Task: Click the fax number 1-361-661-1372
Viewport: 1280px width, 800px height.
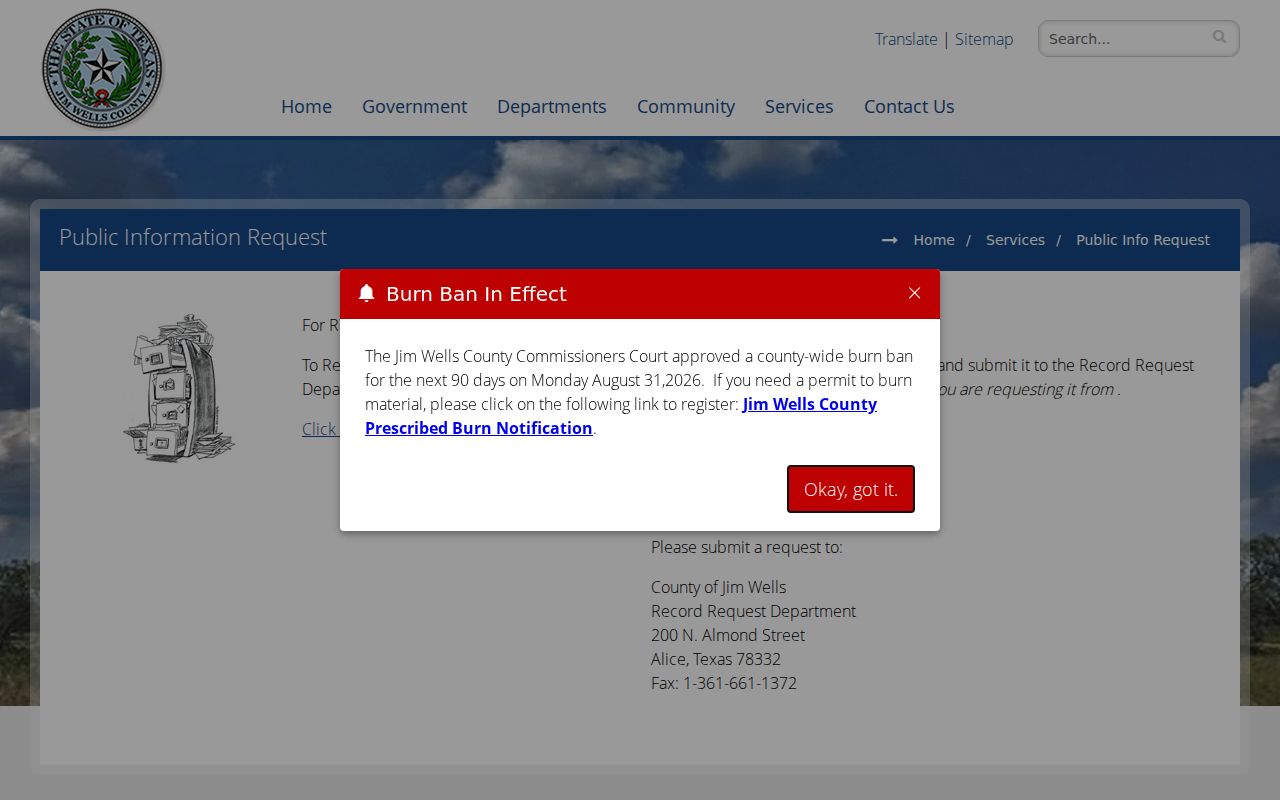Action: [740, 683]
